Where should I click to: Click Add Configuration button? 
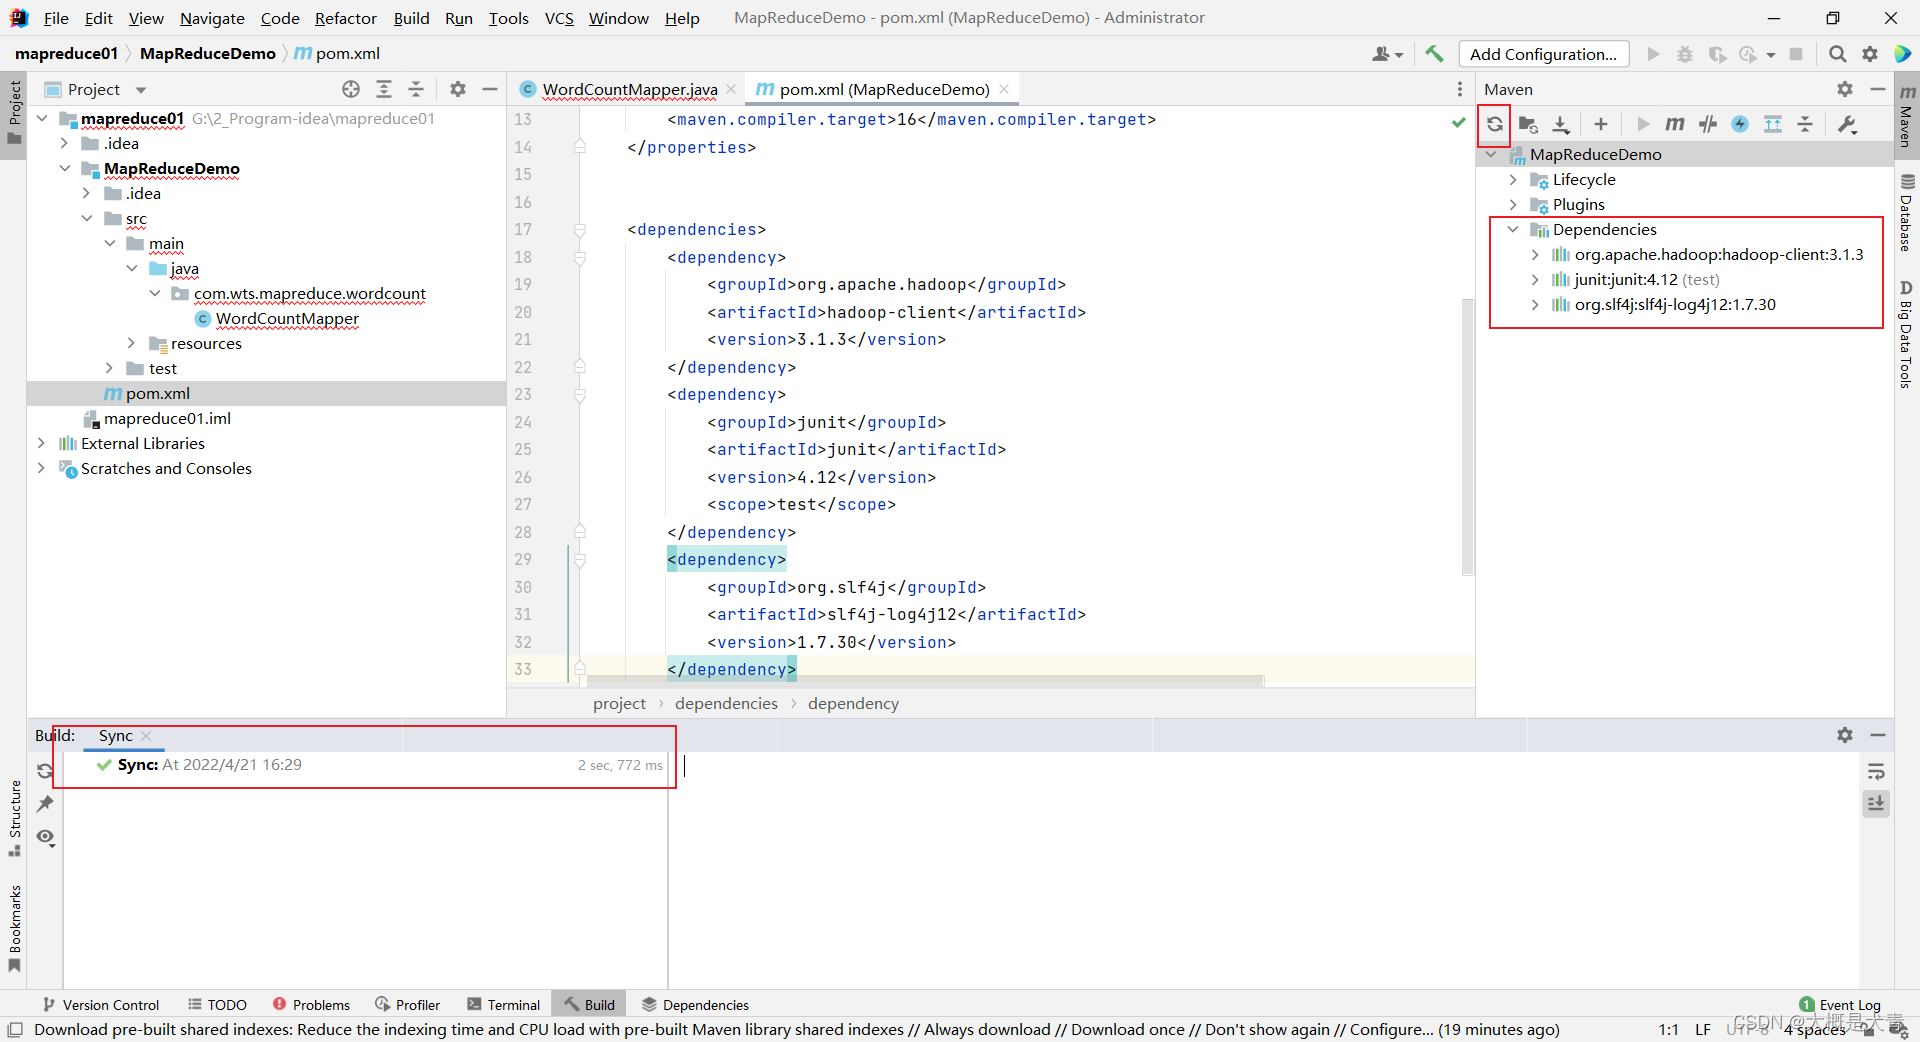tap(1543, 54)
